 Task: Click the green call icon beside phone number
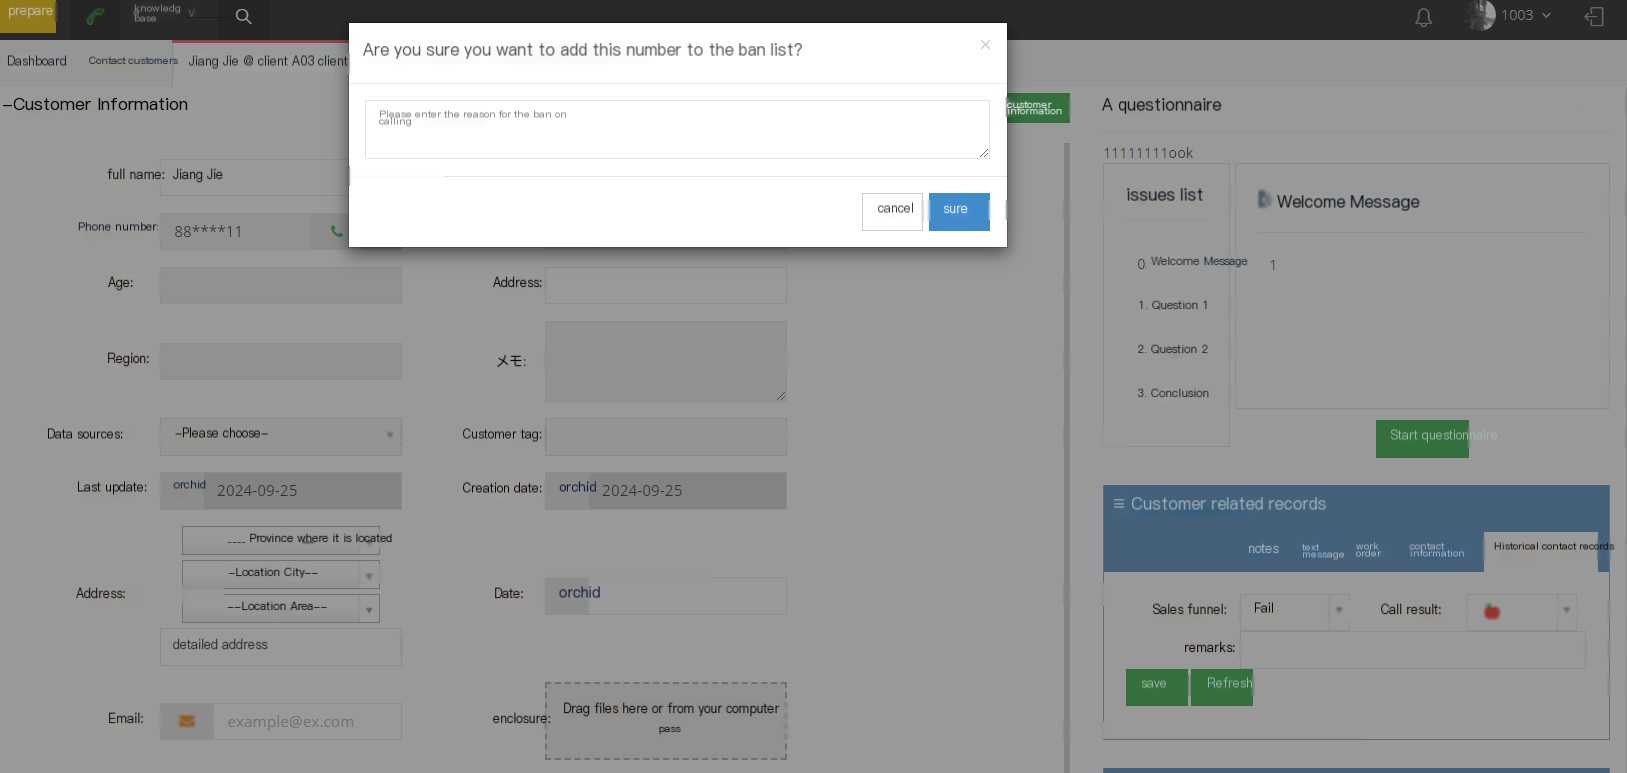pos(336,231)
